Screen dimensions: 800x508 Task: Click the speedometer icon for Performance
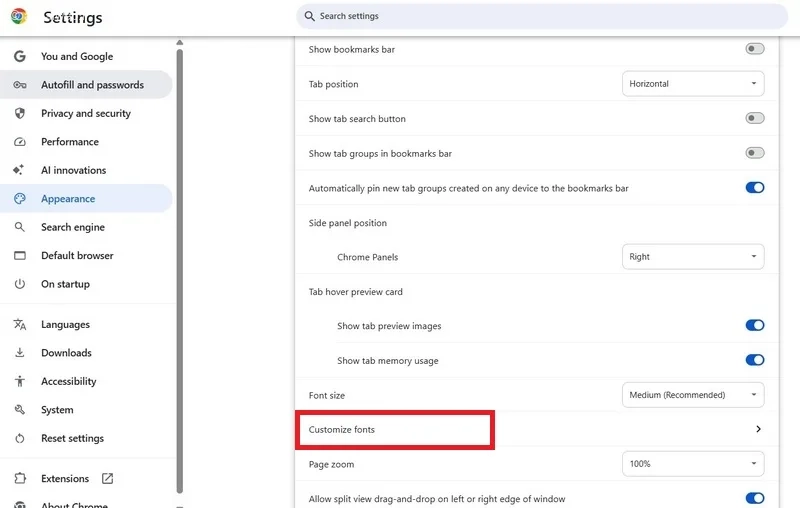click(x=20, y=142)
